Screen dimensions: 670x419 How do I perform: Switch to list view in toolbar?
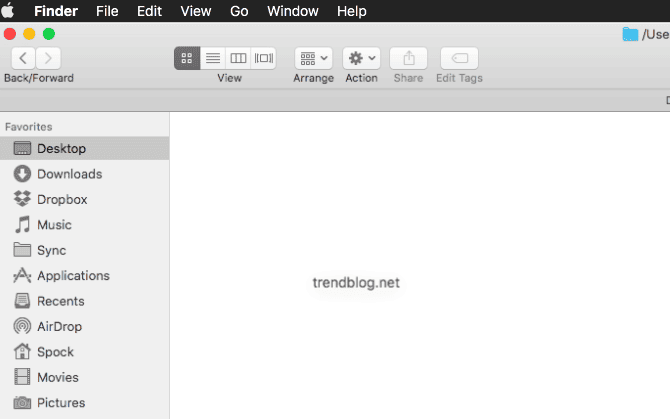(x=213, y=58)
